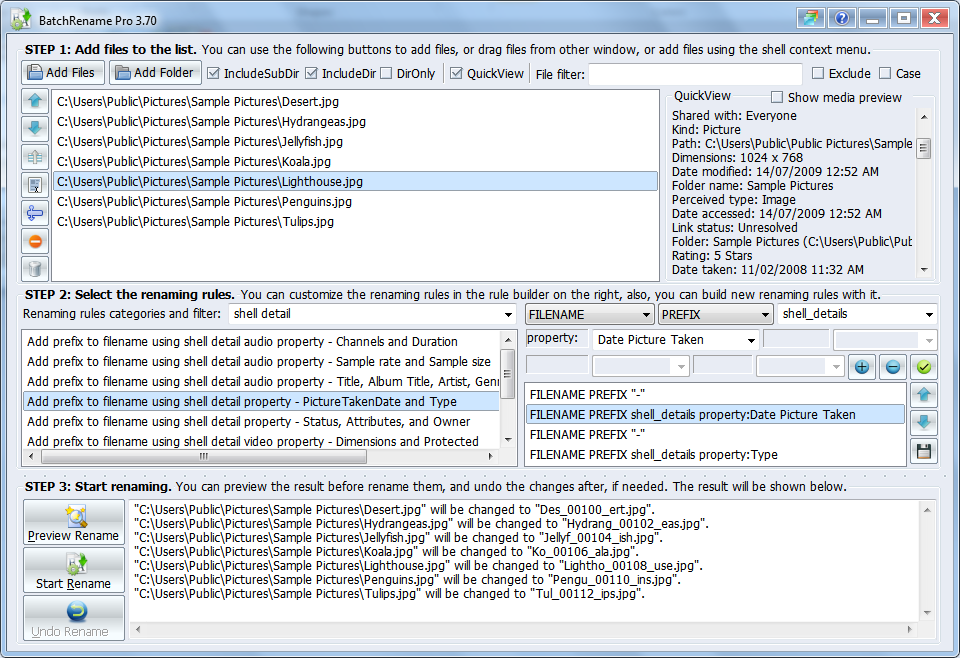Select the Koala.jpg file row
This screenshot has width=960, height=658.
pos(355,162)
